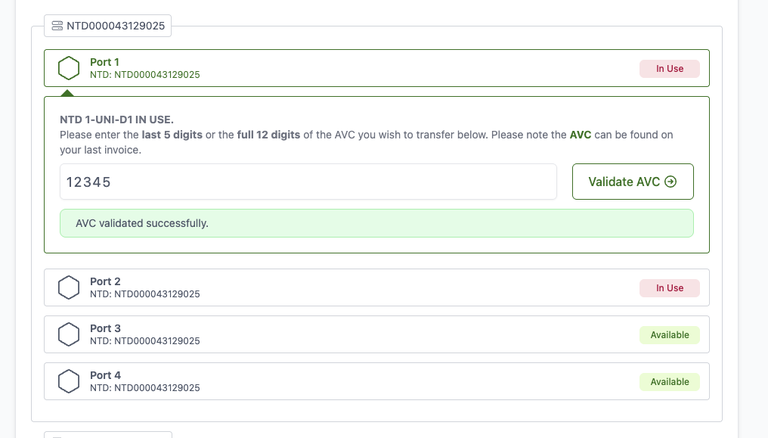Click the green AVC link in instructions
This screenshot has height=438, width=768.
[580, 135]
